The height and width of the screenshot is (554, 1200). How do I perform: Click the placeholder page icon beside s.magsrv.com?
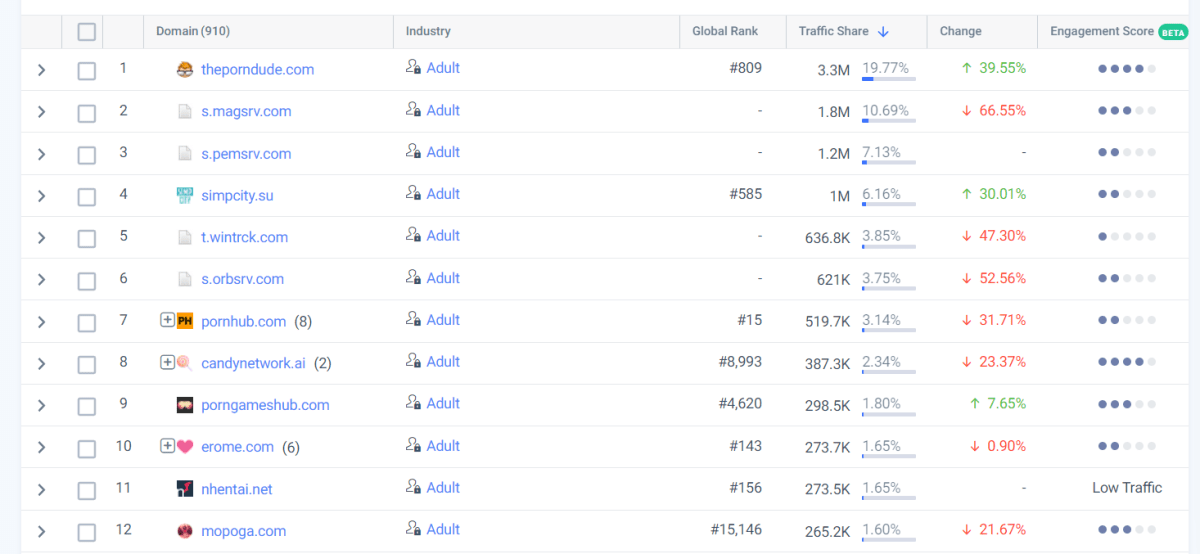[x=184, y=111]
